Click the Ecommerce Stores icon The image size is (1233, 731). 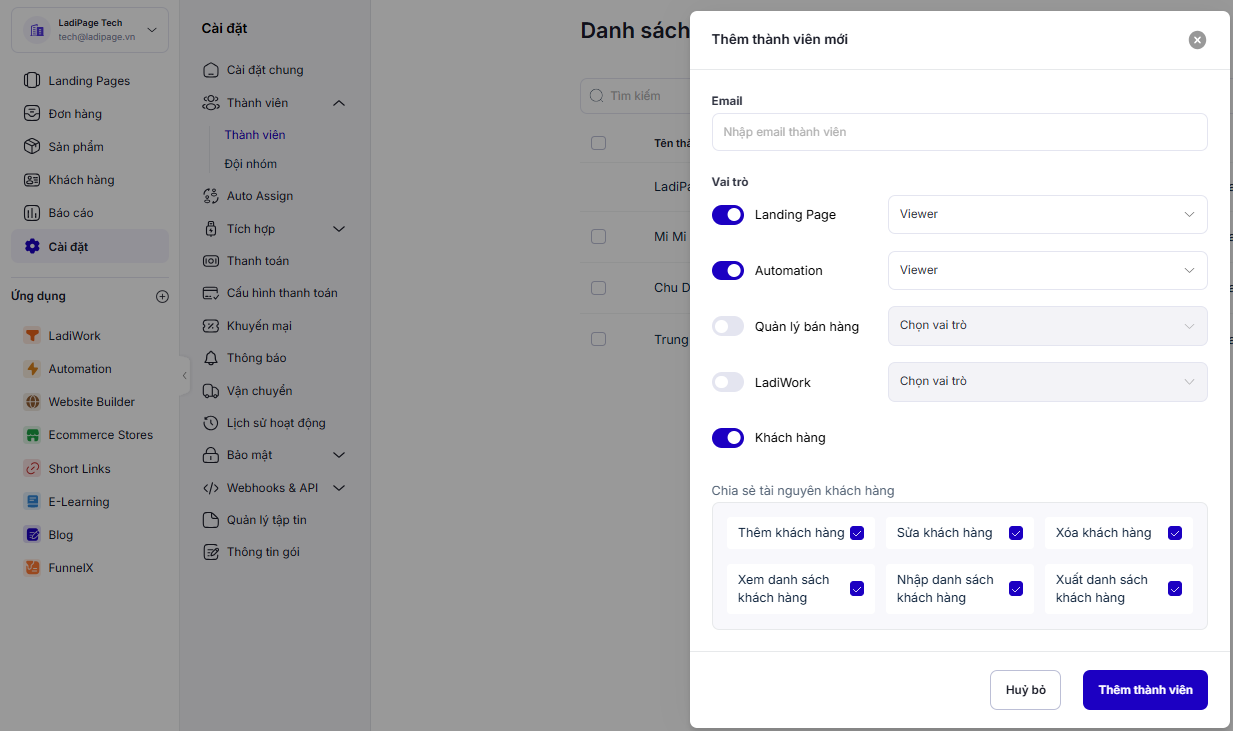point(32,435)
